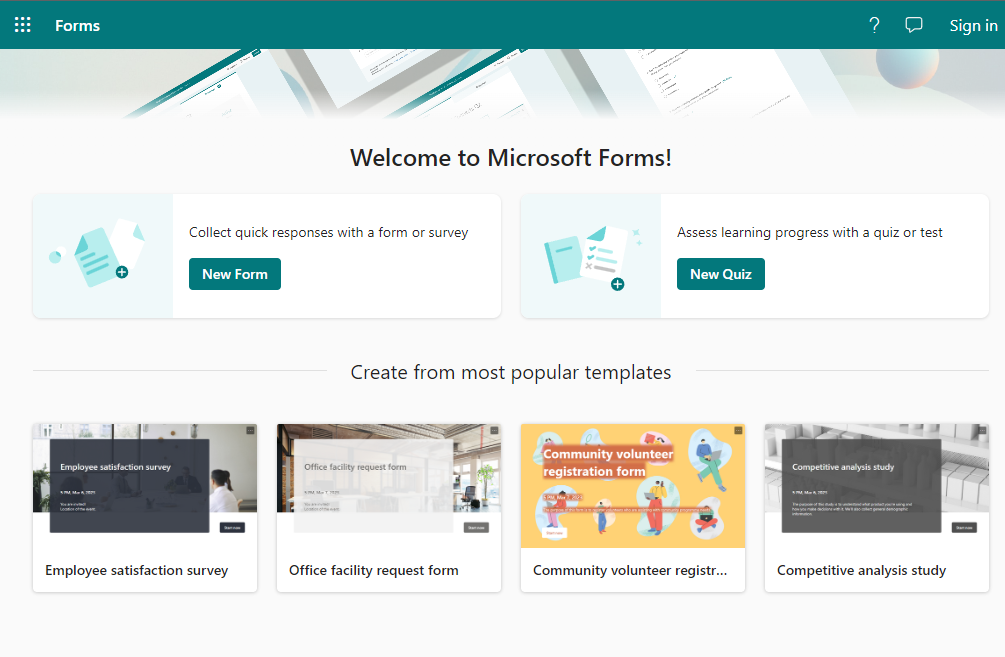Click the Competitive analysis study title text
This screenshot has height=657, width=1005.
pos(862,570)
